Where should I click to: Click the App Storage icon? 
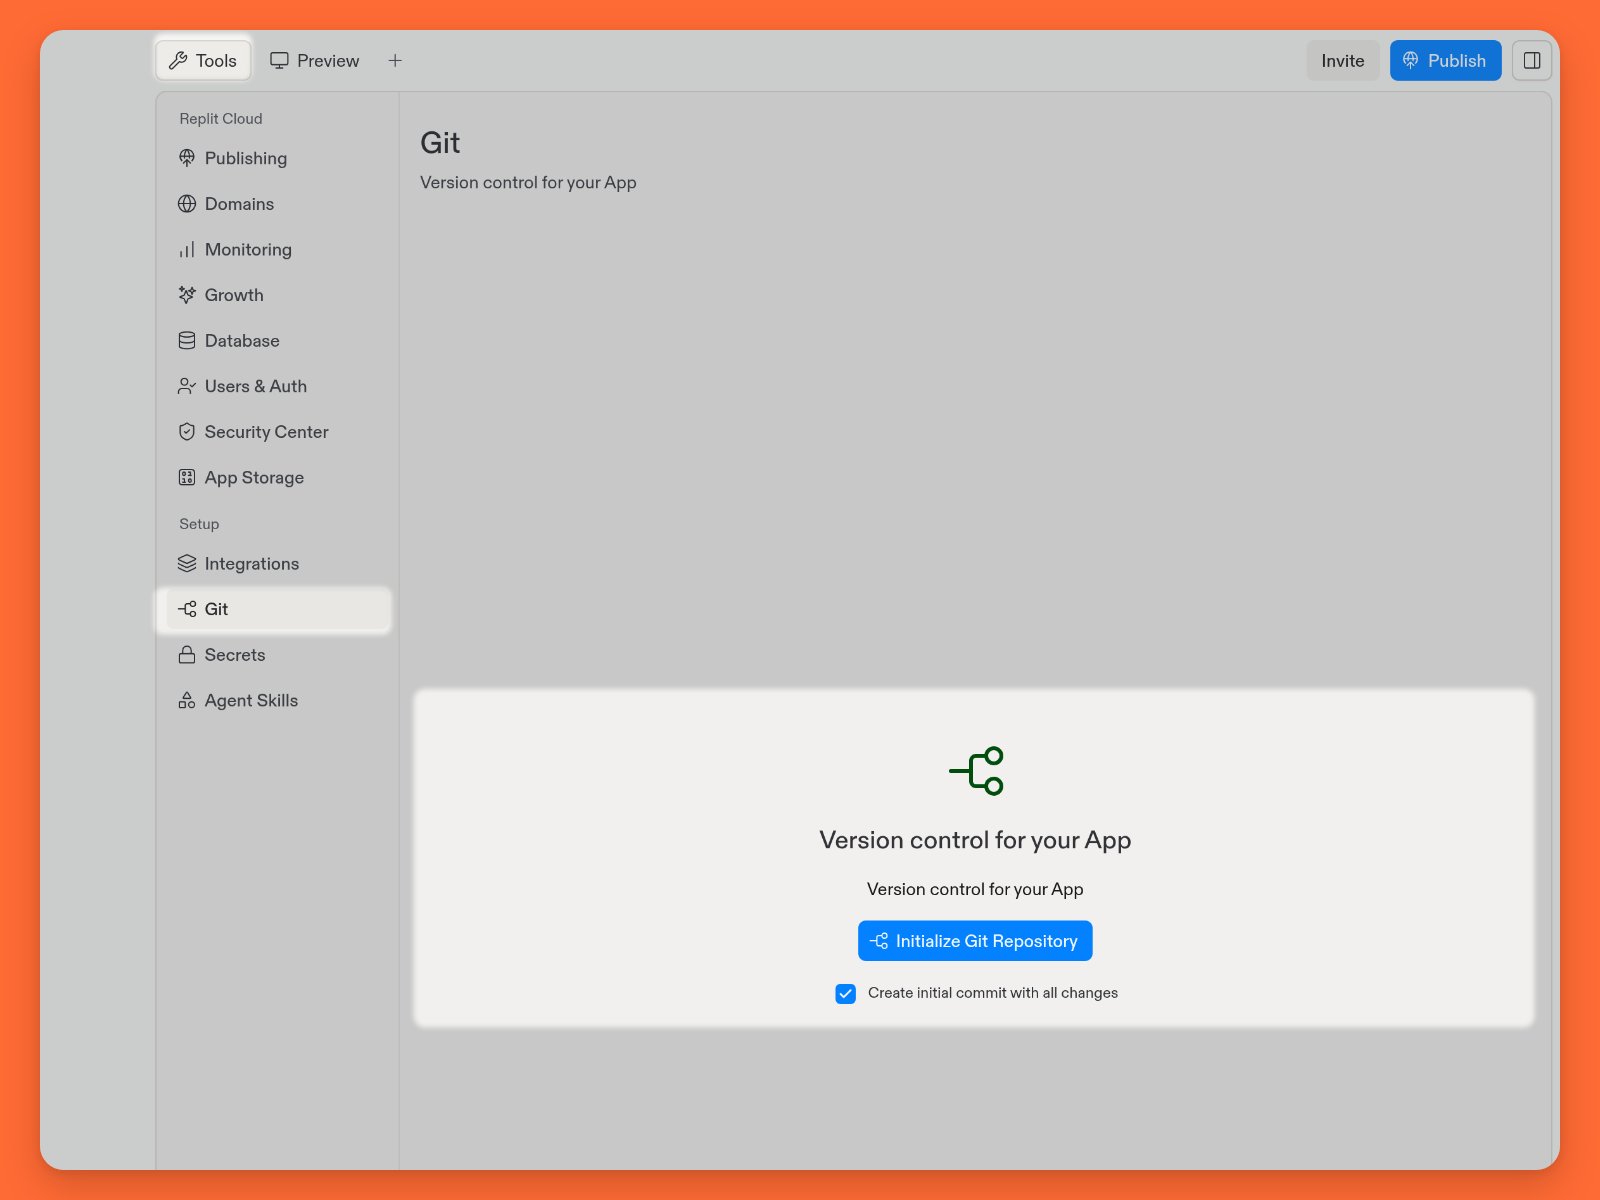(x=187, y=478)
